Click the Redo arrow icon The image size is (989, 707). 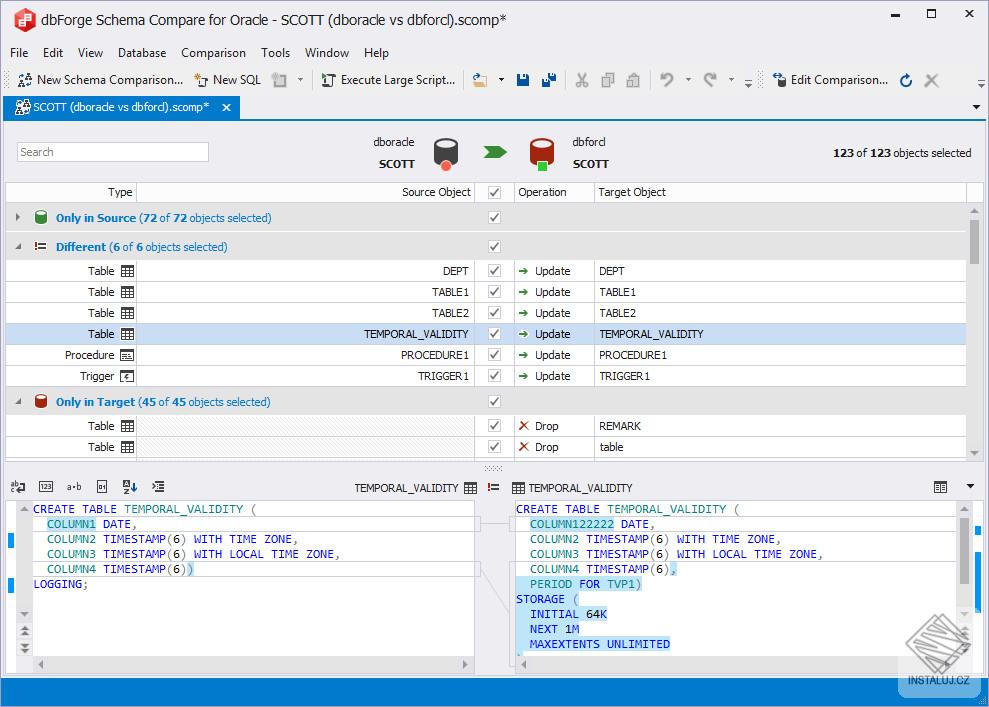coord(710,80)
